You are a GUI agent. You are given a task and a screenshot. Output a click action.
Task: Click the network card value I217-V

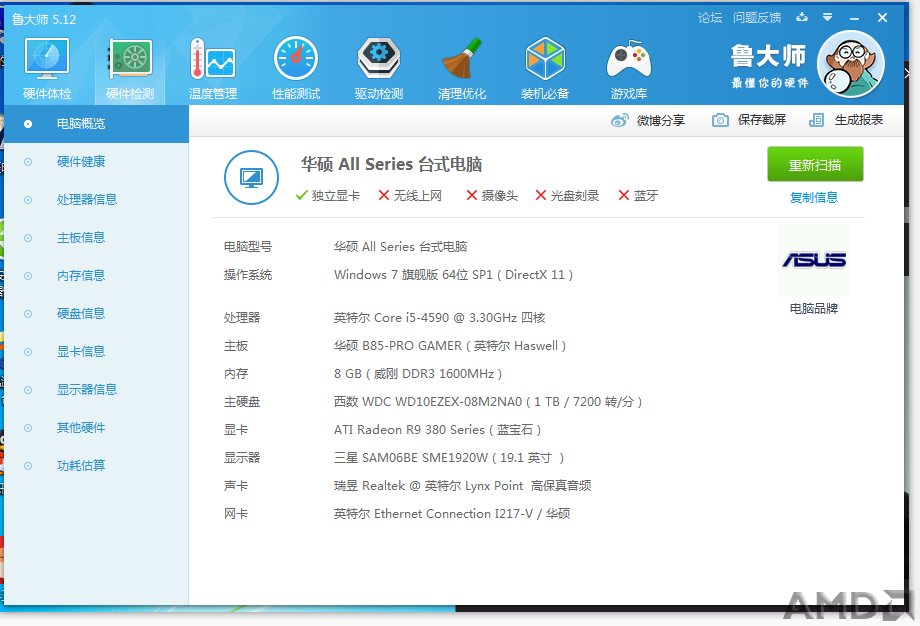(x=452, y=514)
